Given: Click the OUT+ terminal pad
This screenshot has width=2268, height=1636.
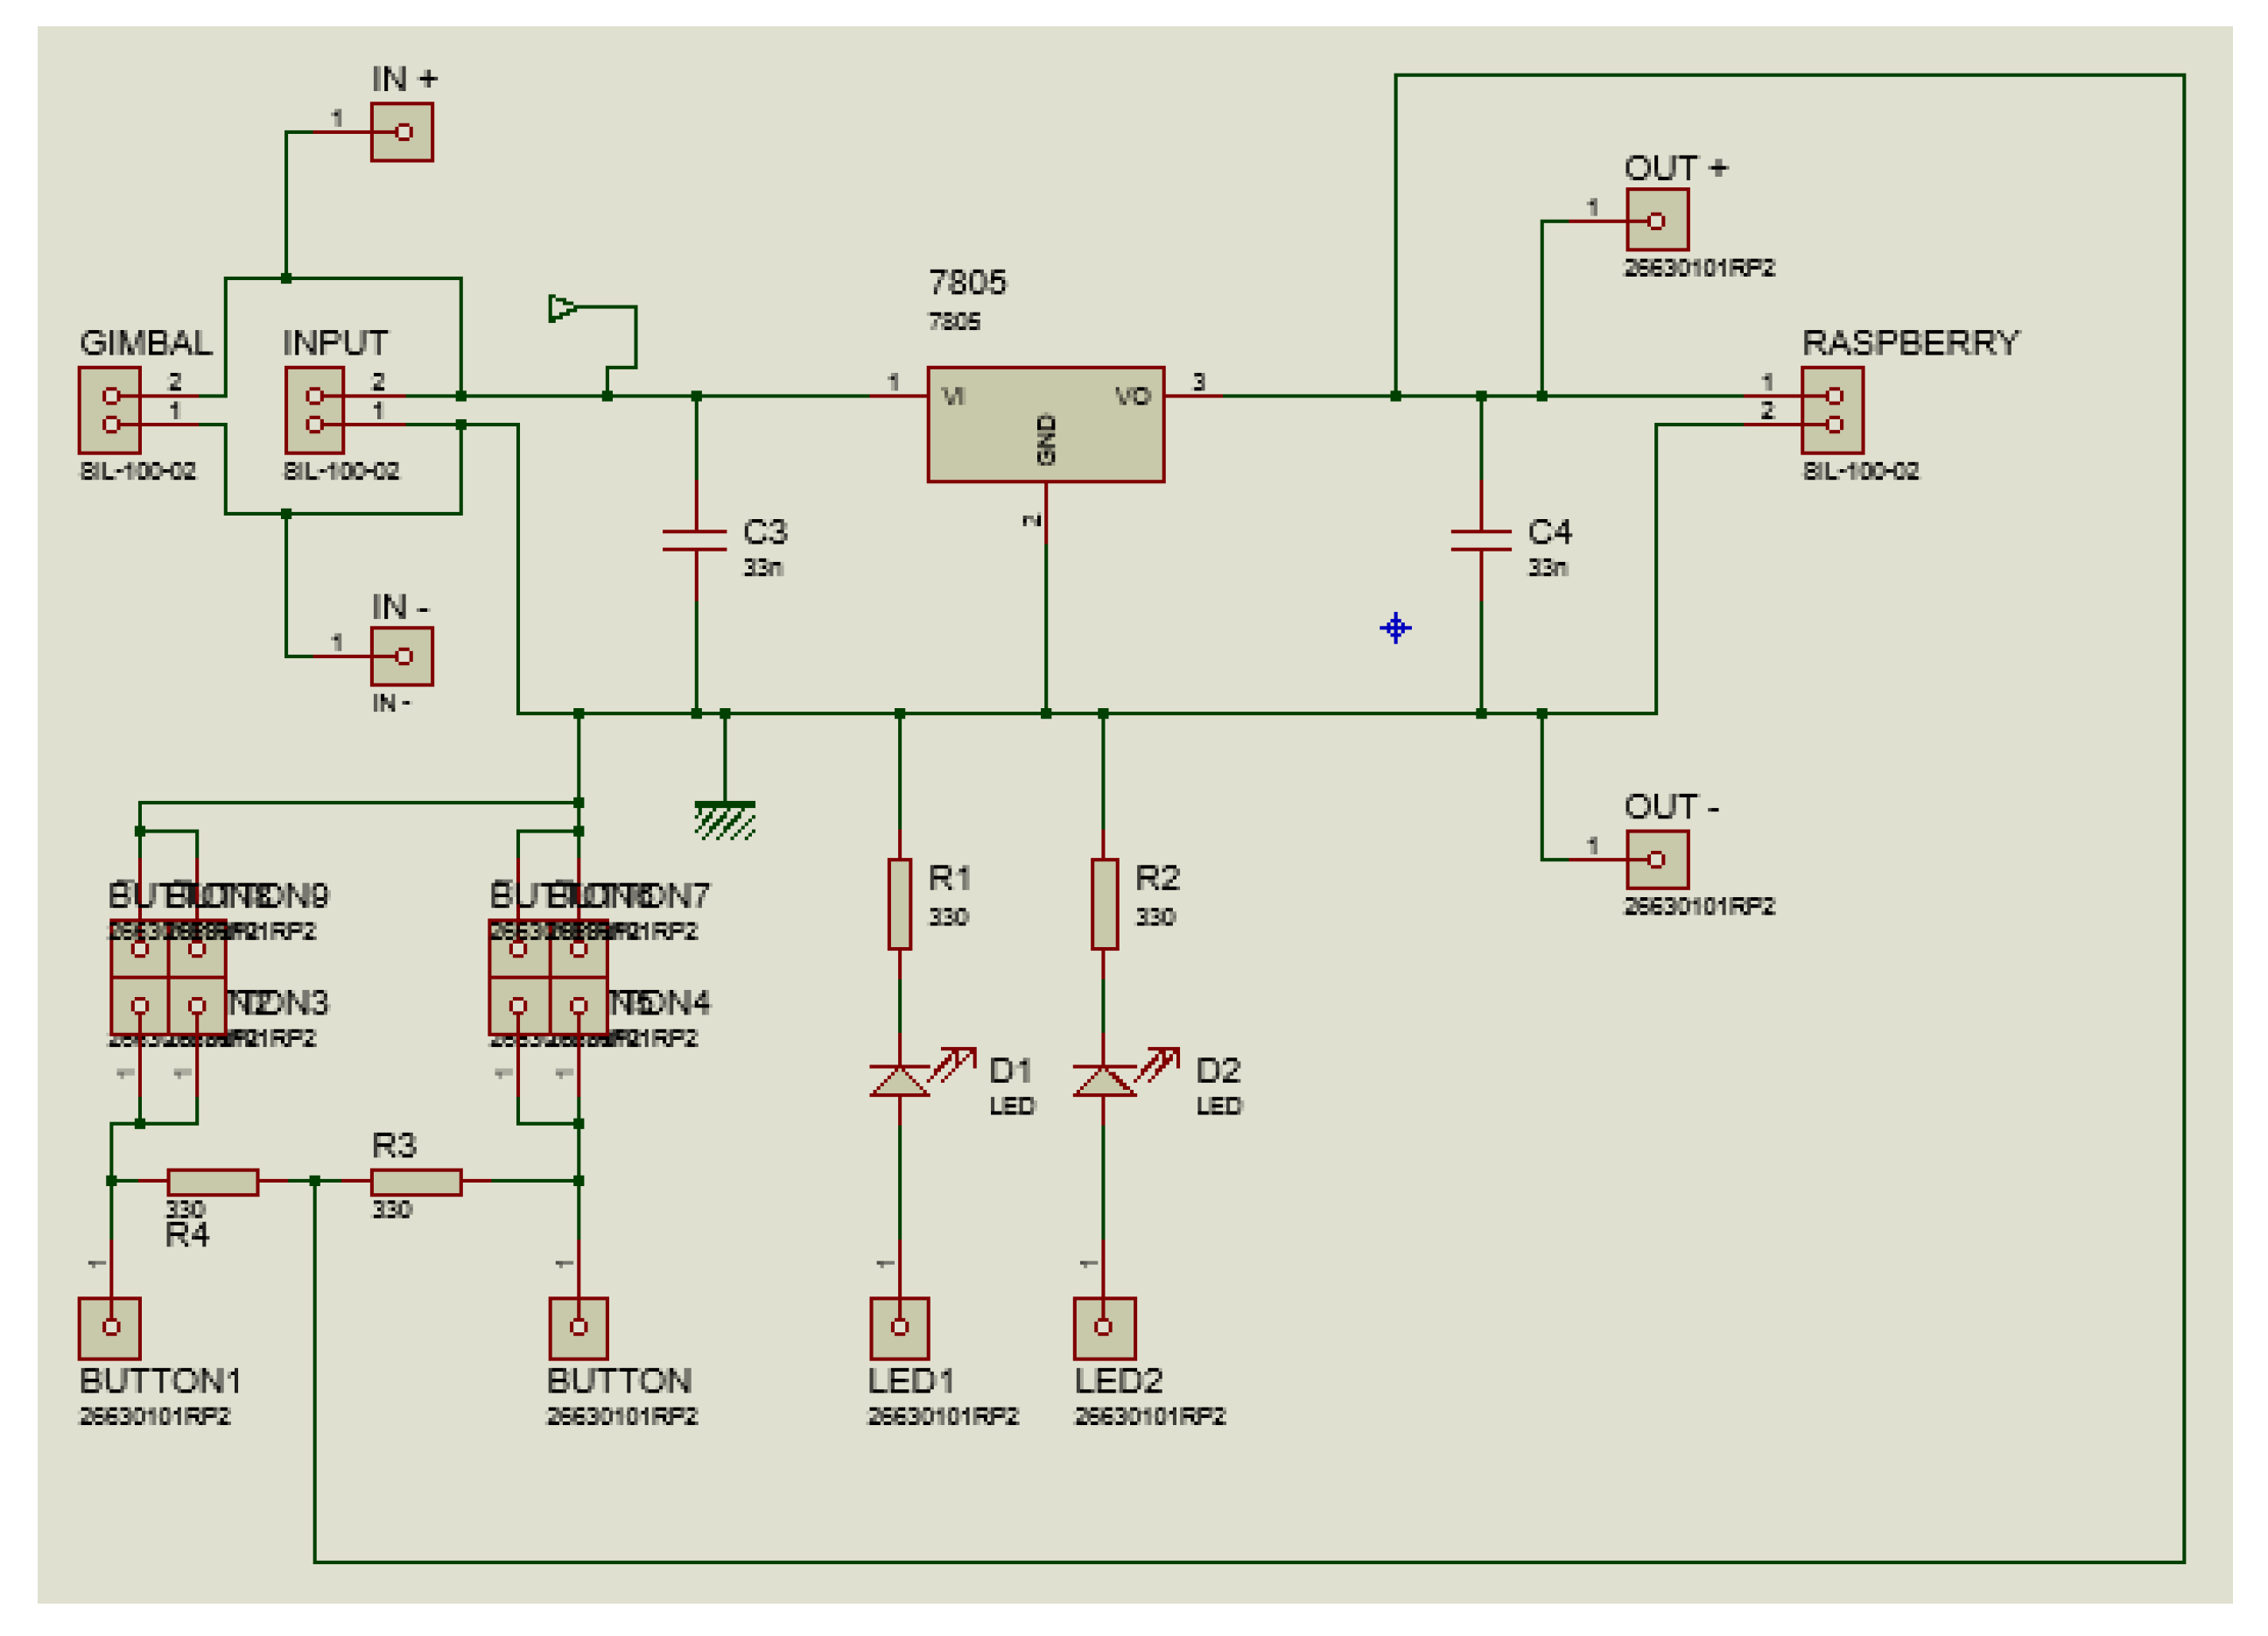Looking at the screenshot, I should [1657, 218].
